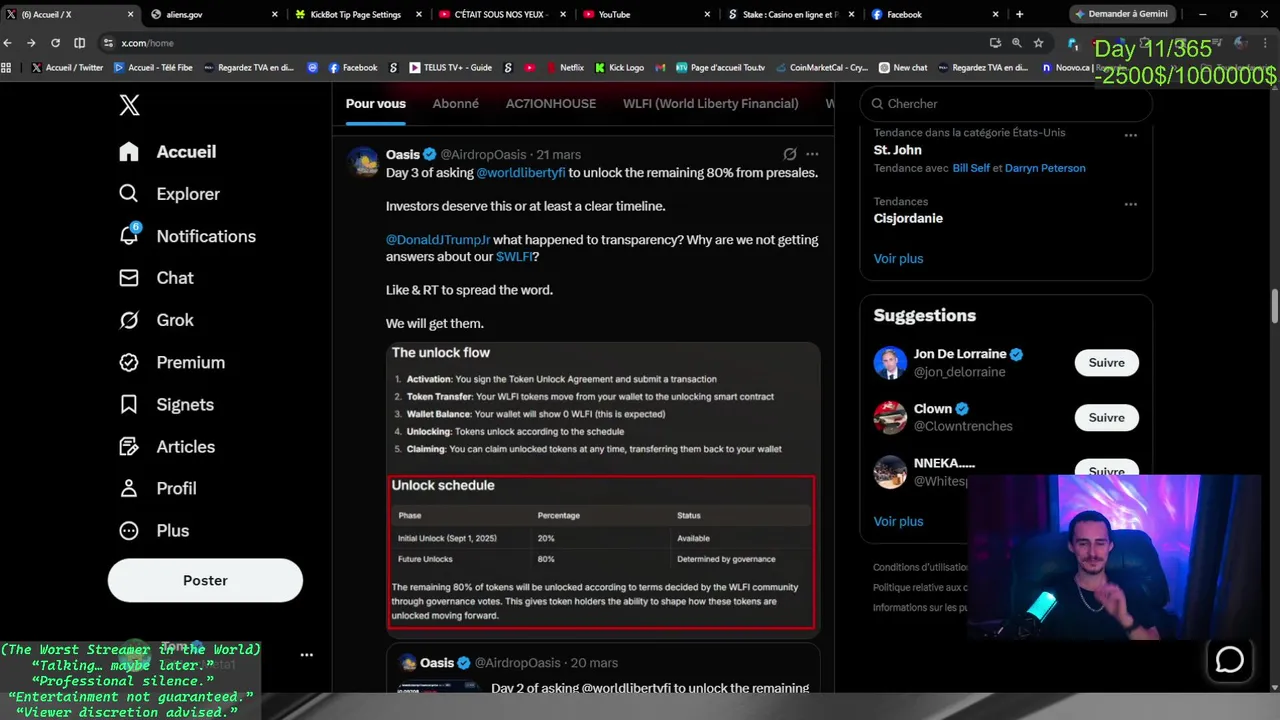
Task: Click browser back arrow
Action: click(x=8, y=43)
